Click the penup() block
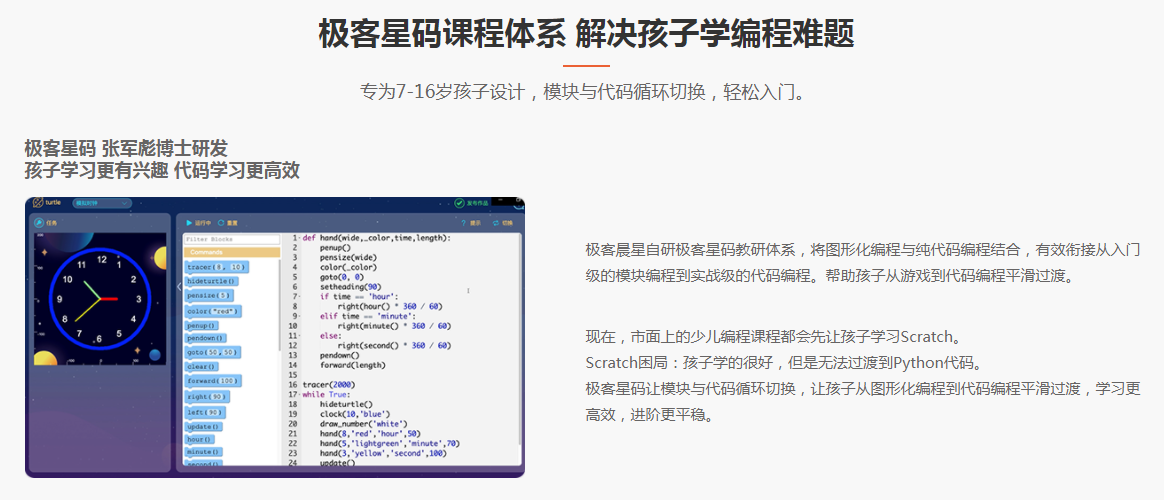Screen dimensions: 1164x500 coord(202,325)
